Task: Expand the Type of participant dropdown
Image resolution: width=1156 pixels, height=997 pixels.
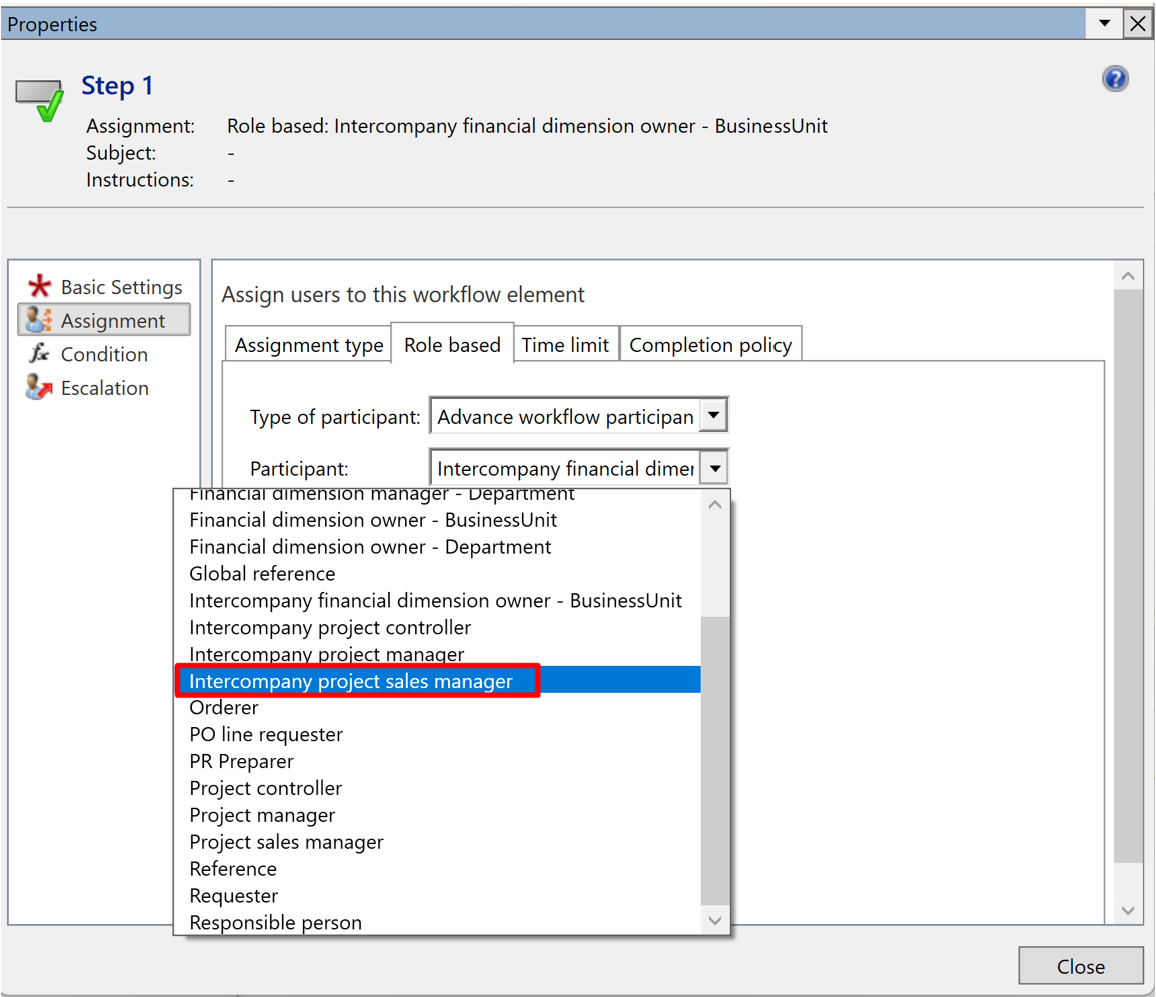Action: pyautogui.click(x=713, y=416)
